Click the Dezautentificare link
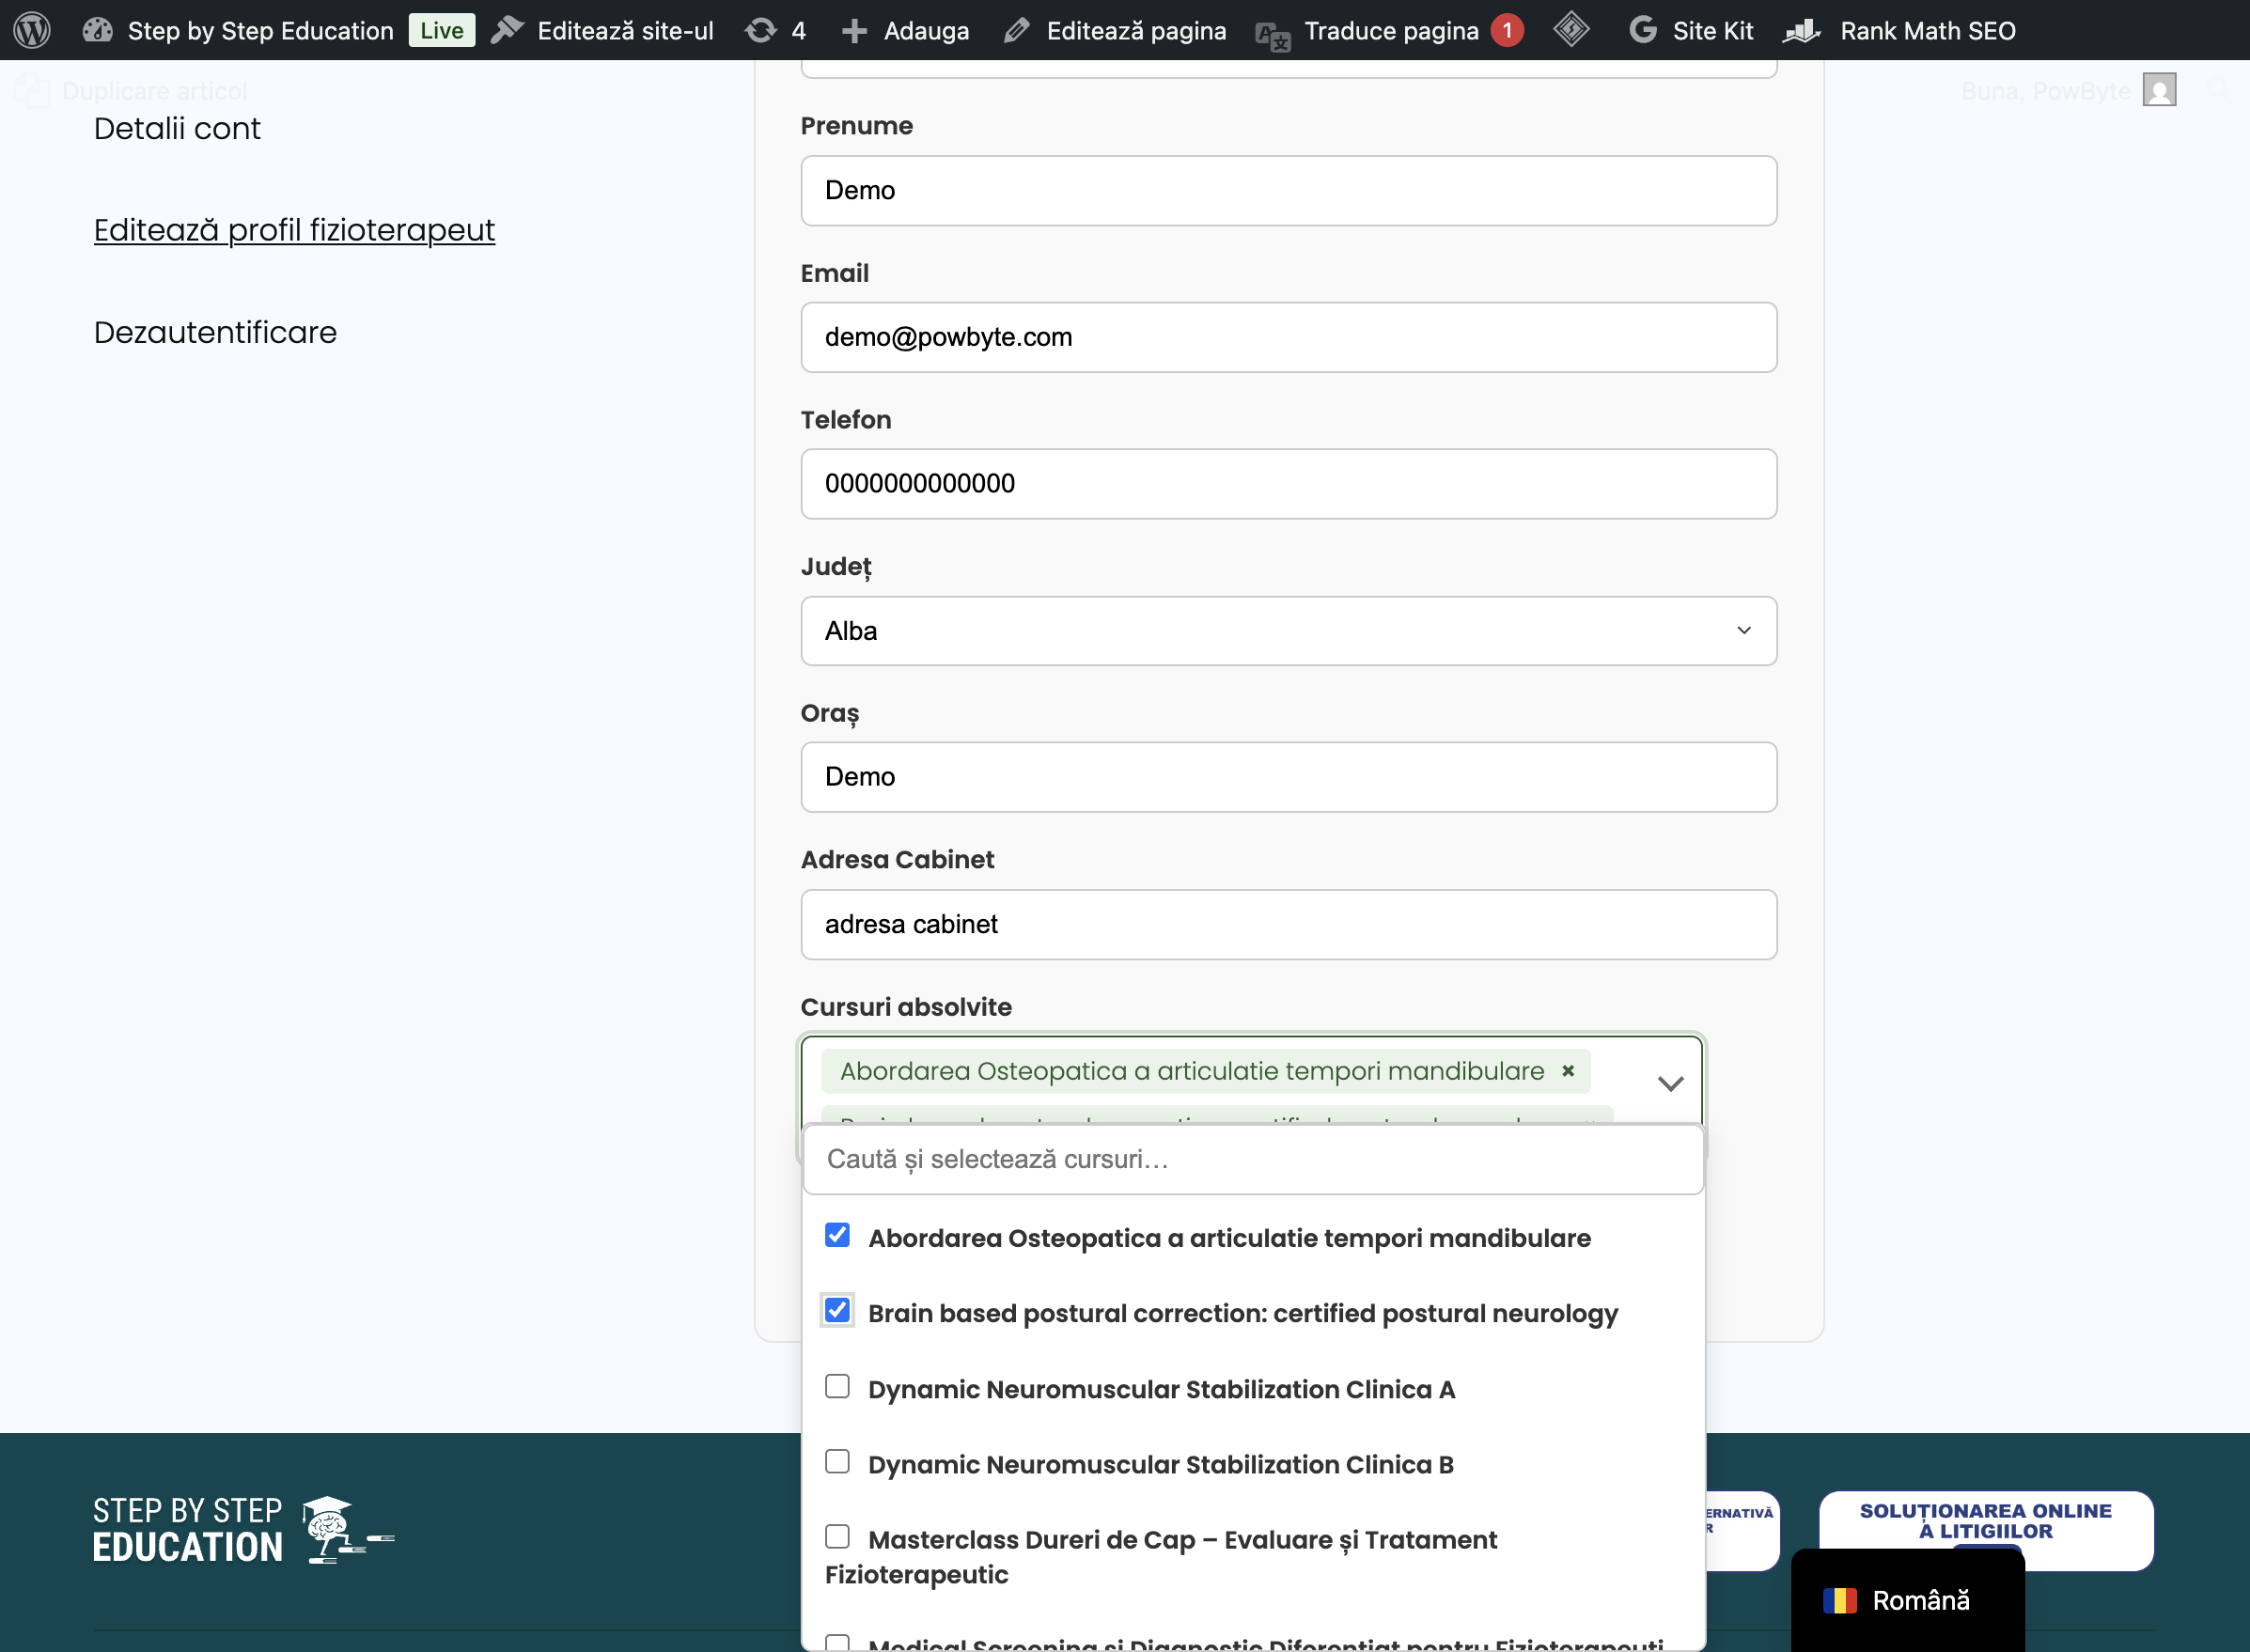Viewport: 2250px width, 1652px height. coord(215,332)
